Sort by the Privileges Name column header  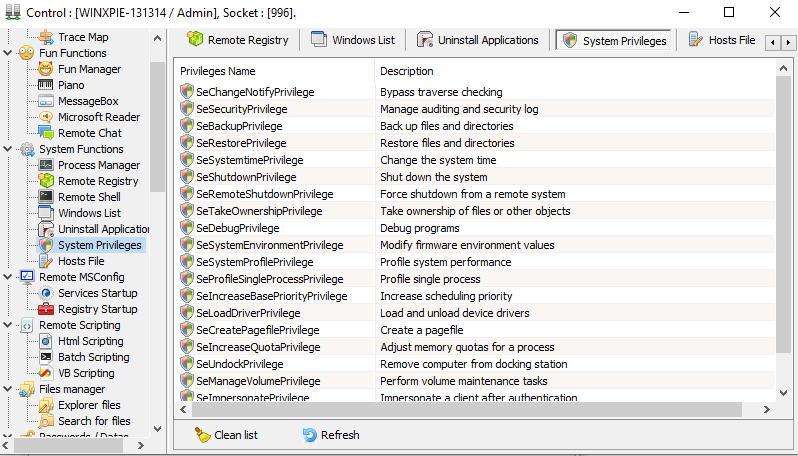pyautogui.click(x=275, y=71)
